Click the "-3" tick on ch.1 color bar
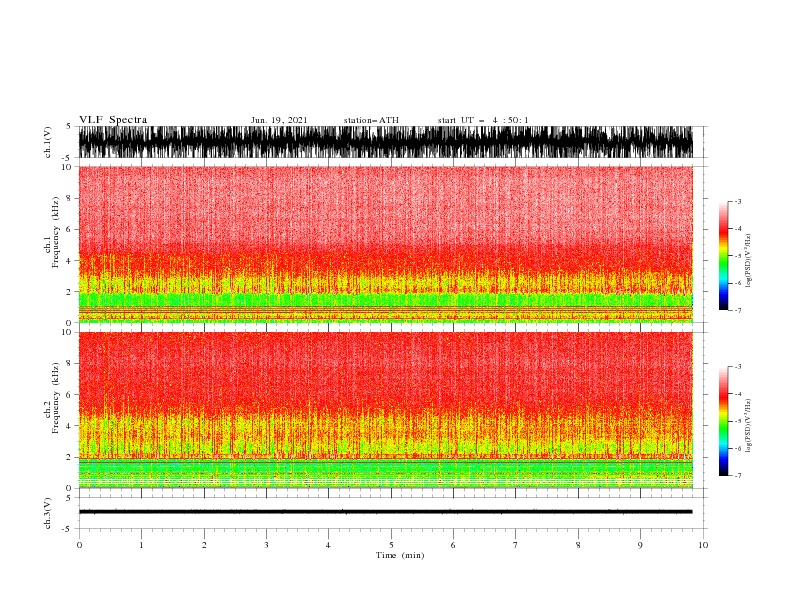Viewport: 792px width, 612px height. click(738, 201)
